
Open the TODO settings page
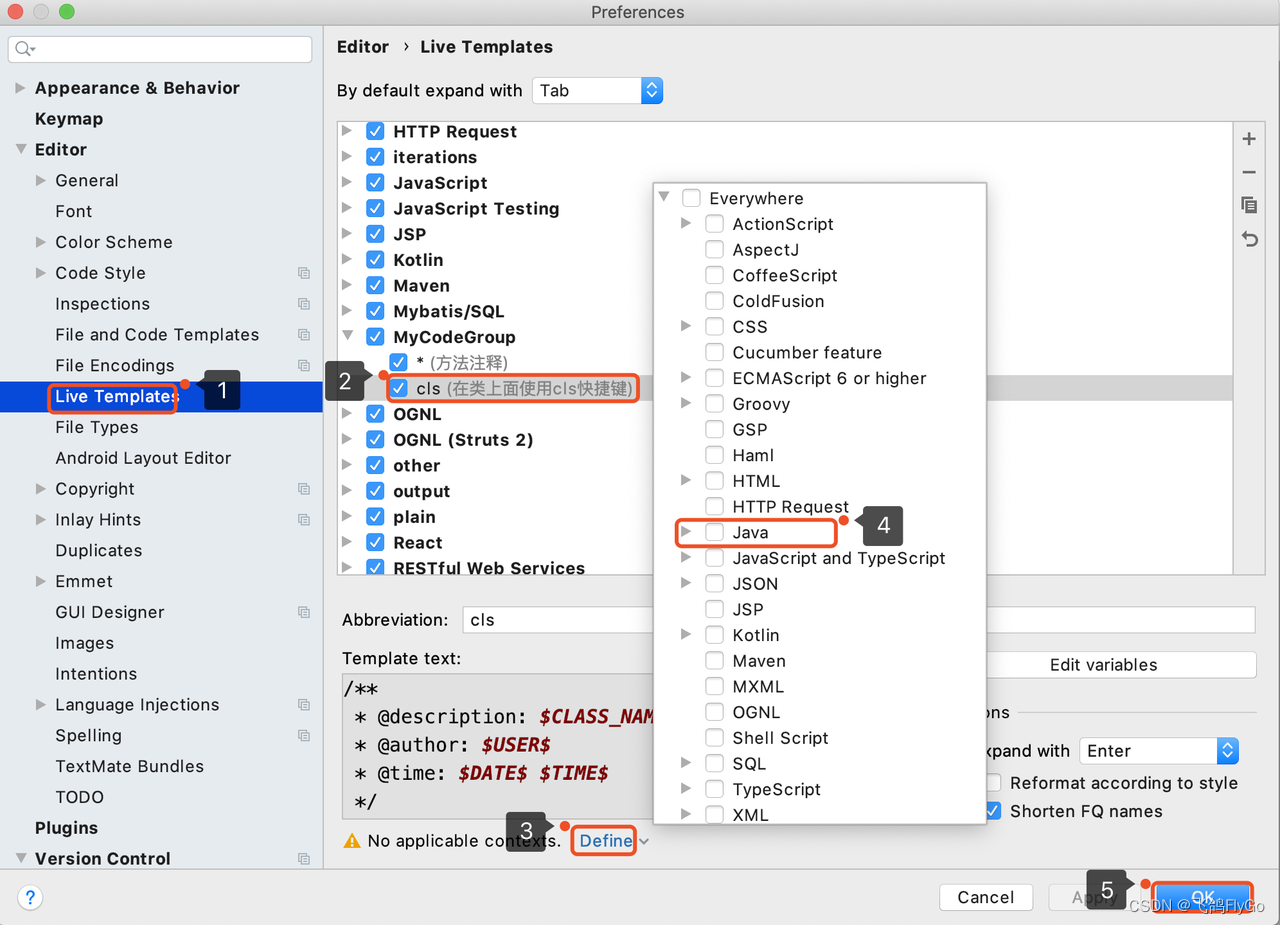(x=80, y=797)
